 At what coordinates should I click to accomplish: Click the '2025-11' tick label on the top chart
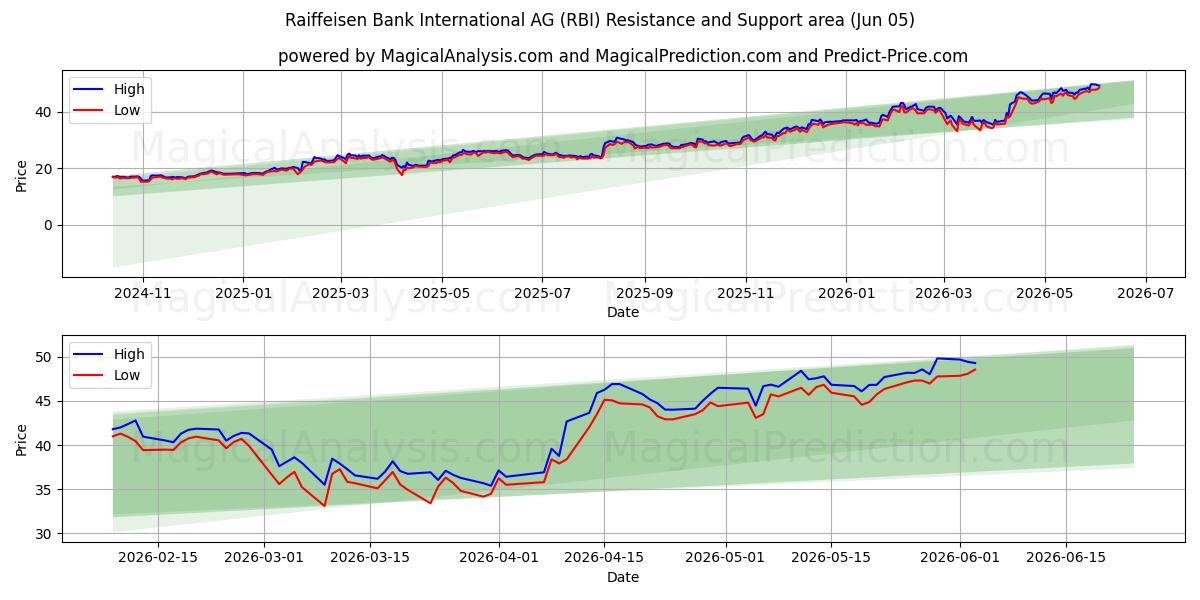745,294
